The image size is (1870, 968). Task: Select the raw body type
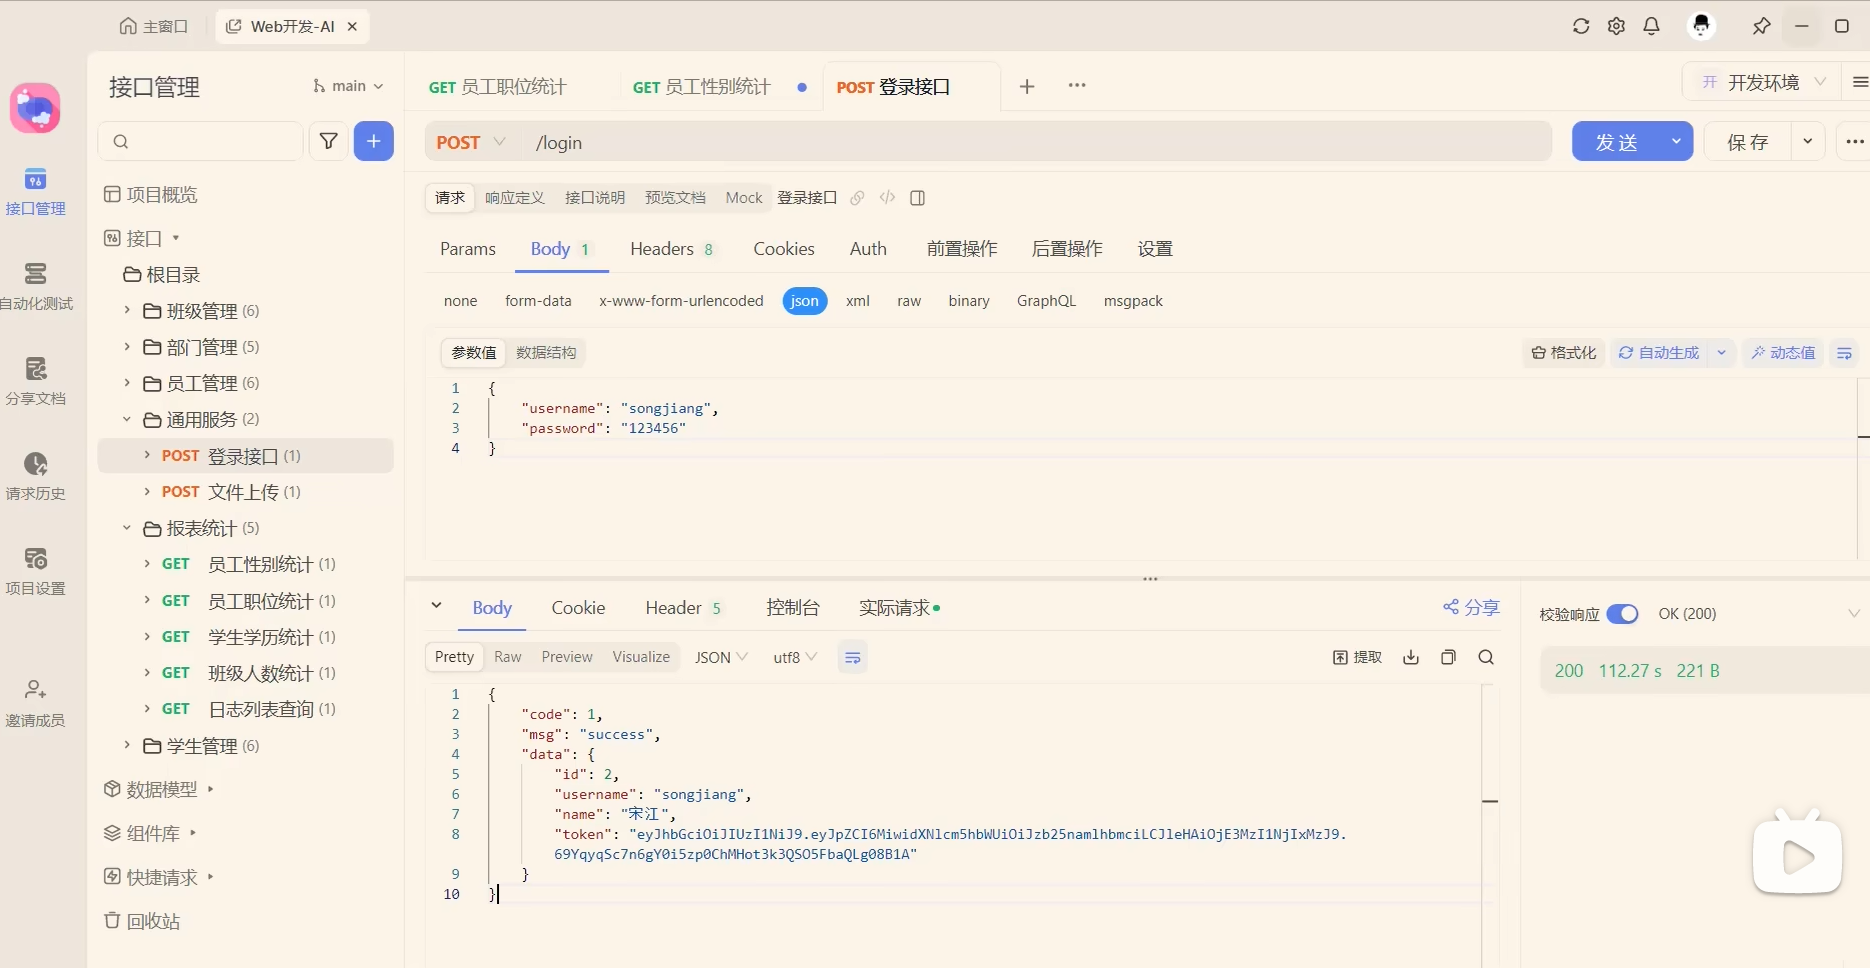click(x=909, y=301)
